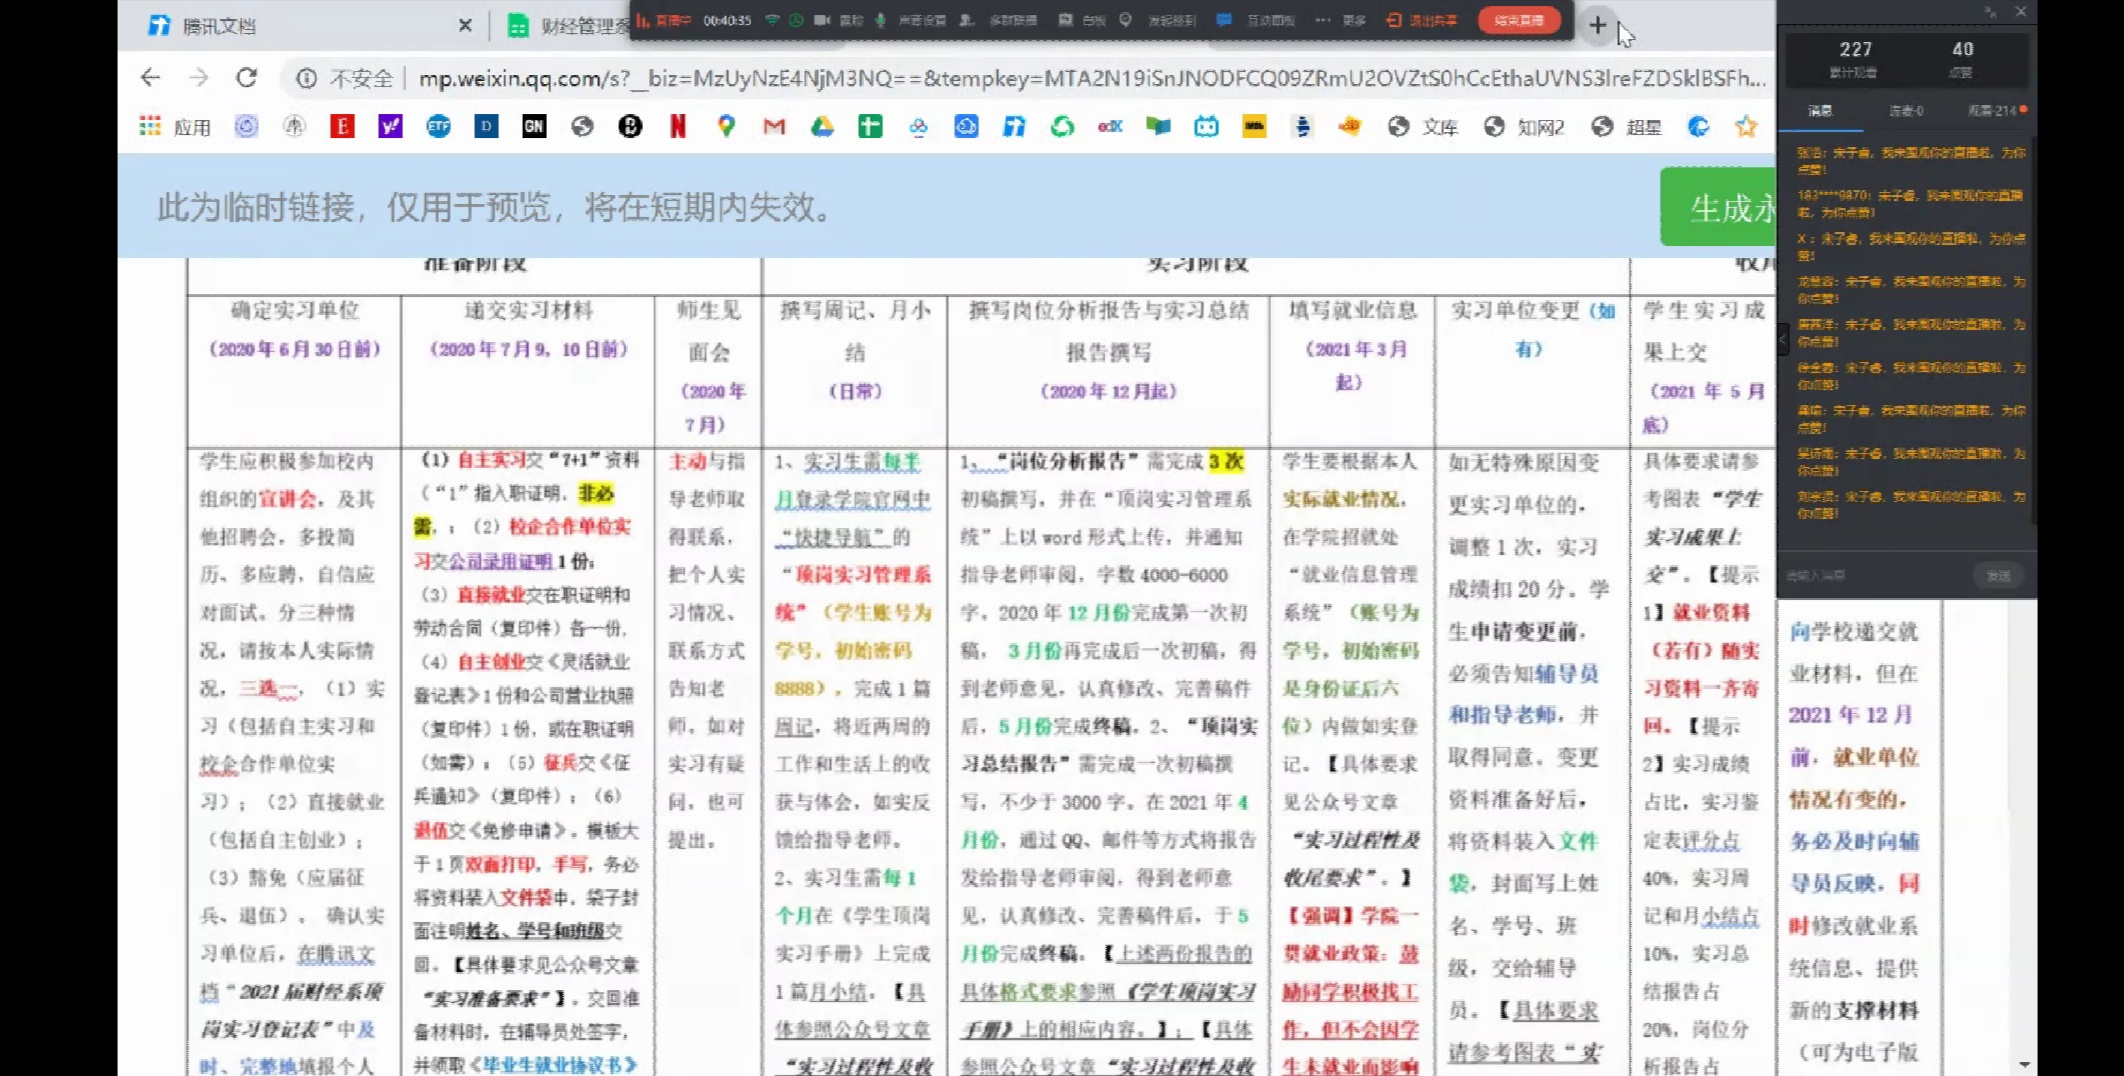Open the 应用 apps grid bookmark
Image resolution: width=2124 pixels, height=1076 pixels.
pyautogui.click(x=175, y=126)
